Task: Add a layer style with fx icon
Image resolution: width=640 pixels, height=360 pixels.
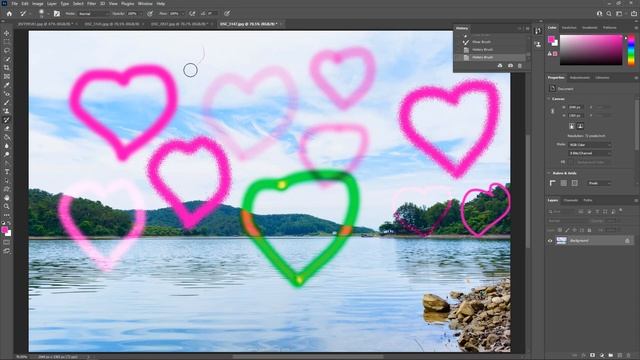Action: (x=583, y=356)
